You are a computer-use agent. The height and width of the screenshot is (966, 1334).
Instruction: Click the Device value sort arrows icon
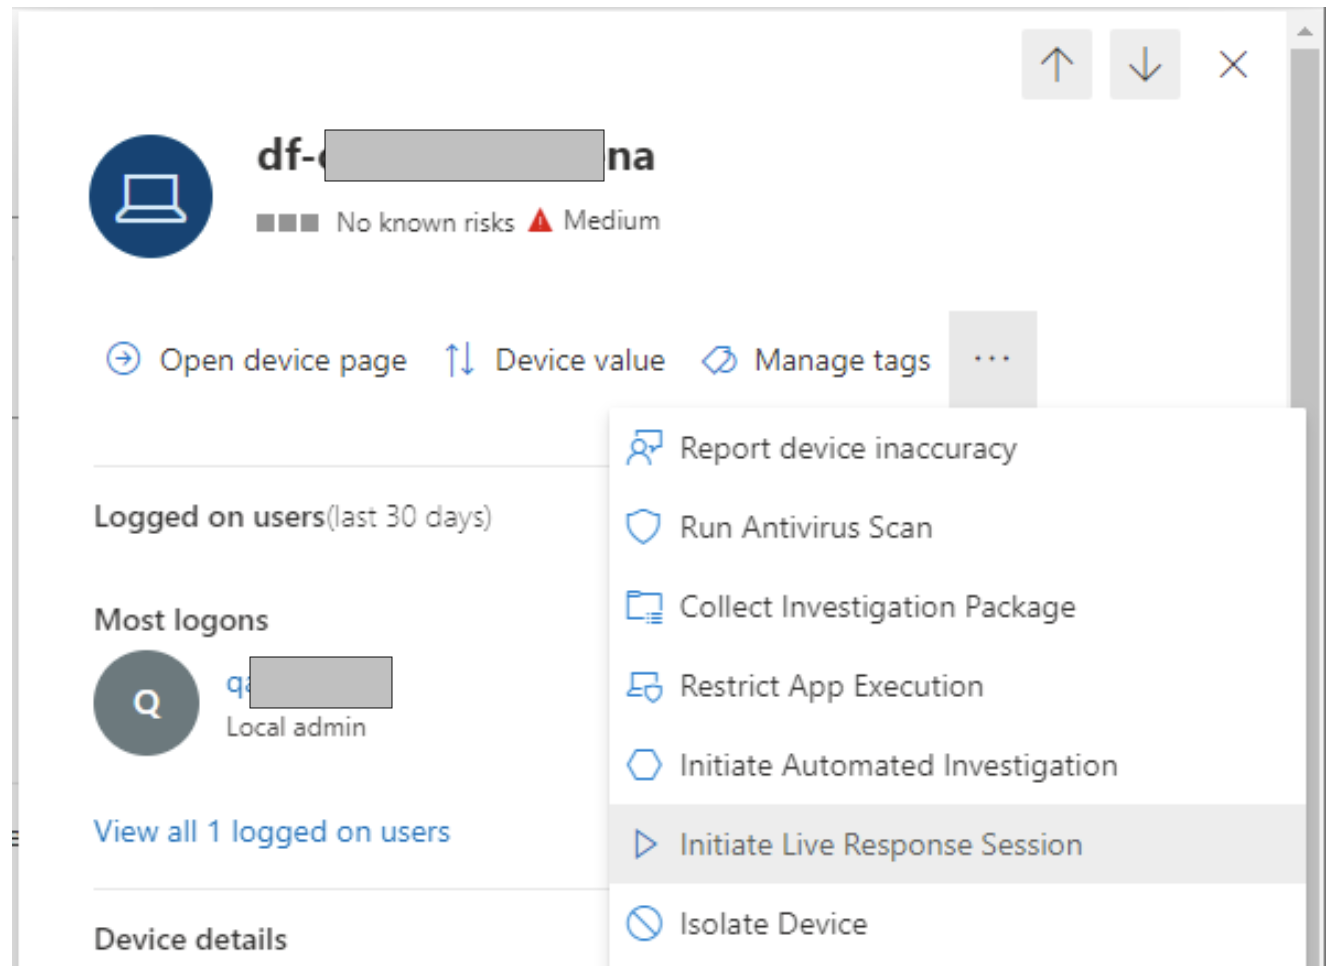(x=459, y=359)
